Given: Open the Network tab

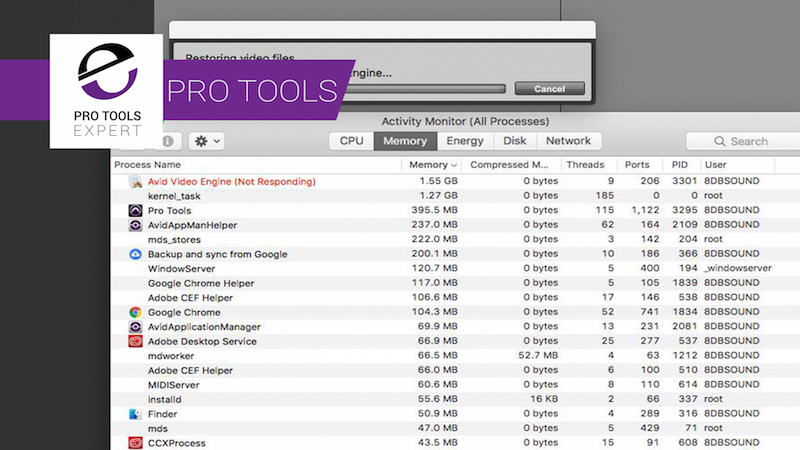Looking at the screenshot, I should pyautogui.click(x=568, y=141).
